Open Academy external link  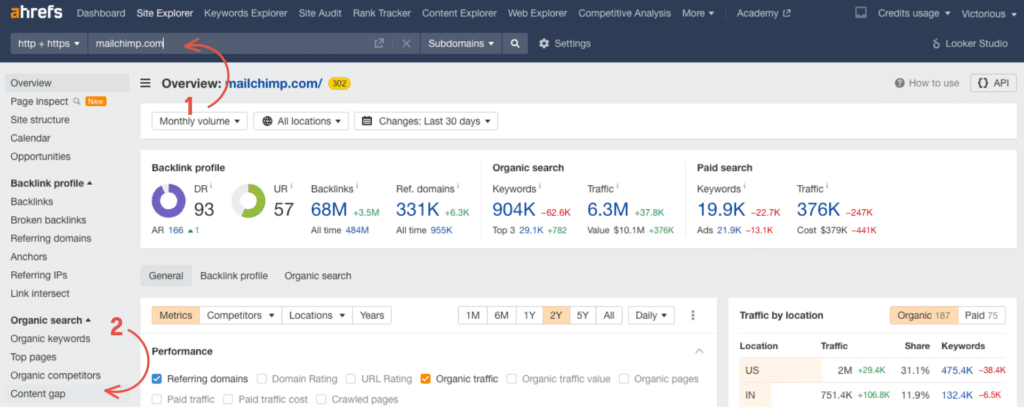pyautogui.click(x=763, y=13)
